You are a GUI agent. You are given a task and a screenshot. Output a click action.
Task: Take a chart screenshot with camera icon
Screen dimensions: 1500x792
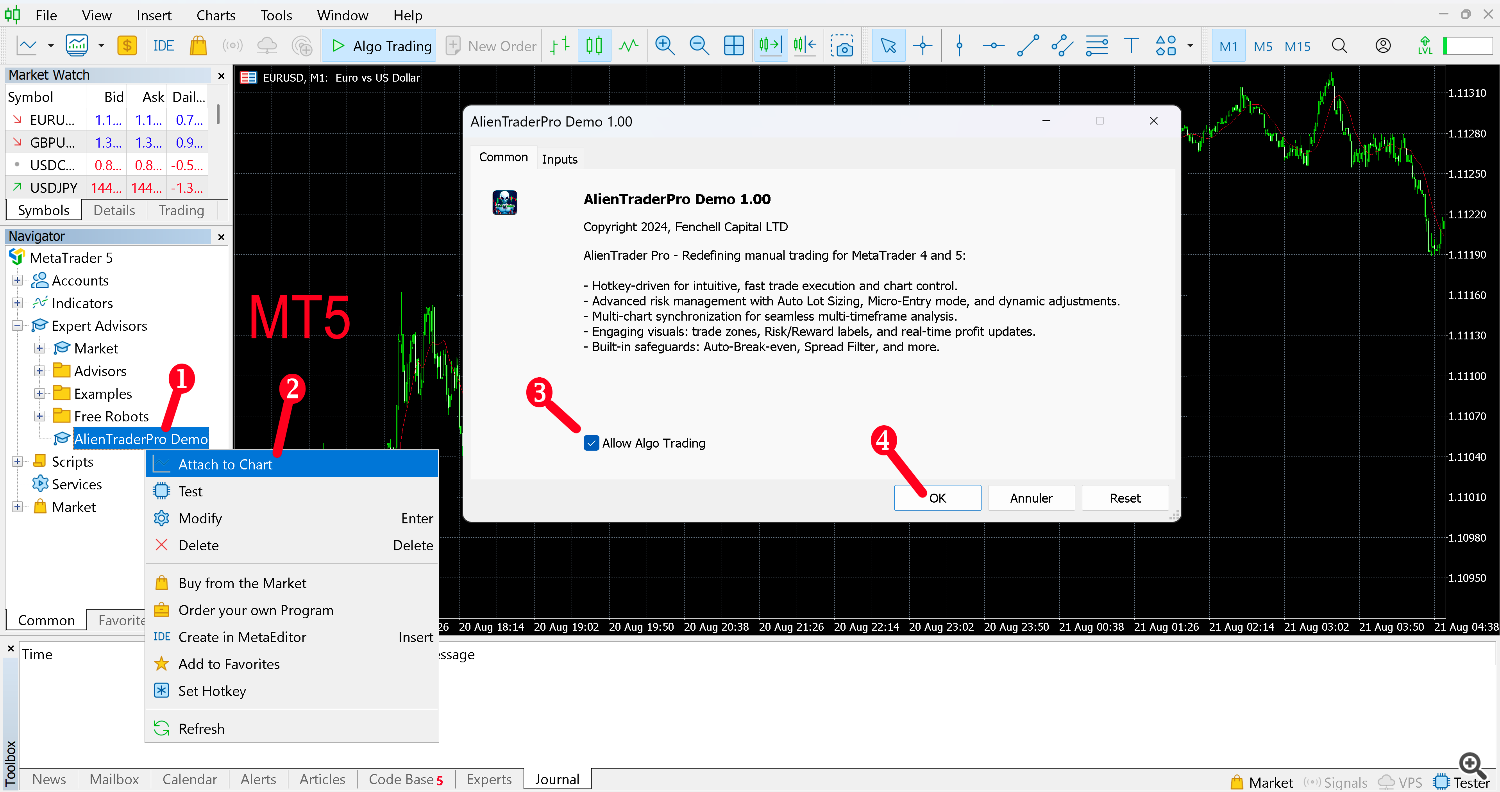844,46
